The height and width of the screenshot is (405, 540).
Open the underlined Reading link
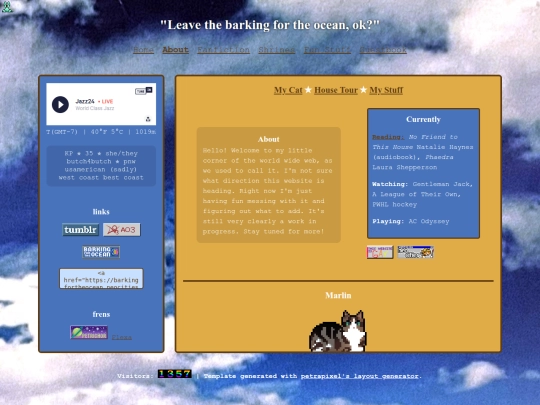388,137
